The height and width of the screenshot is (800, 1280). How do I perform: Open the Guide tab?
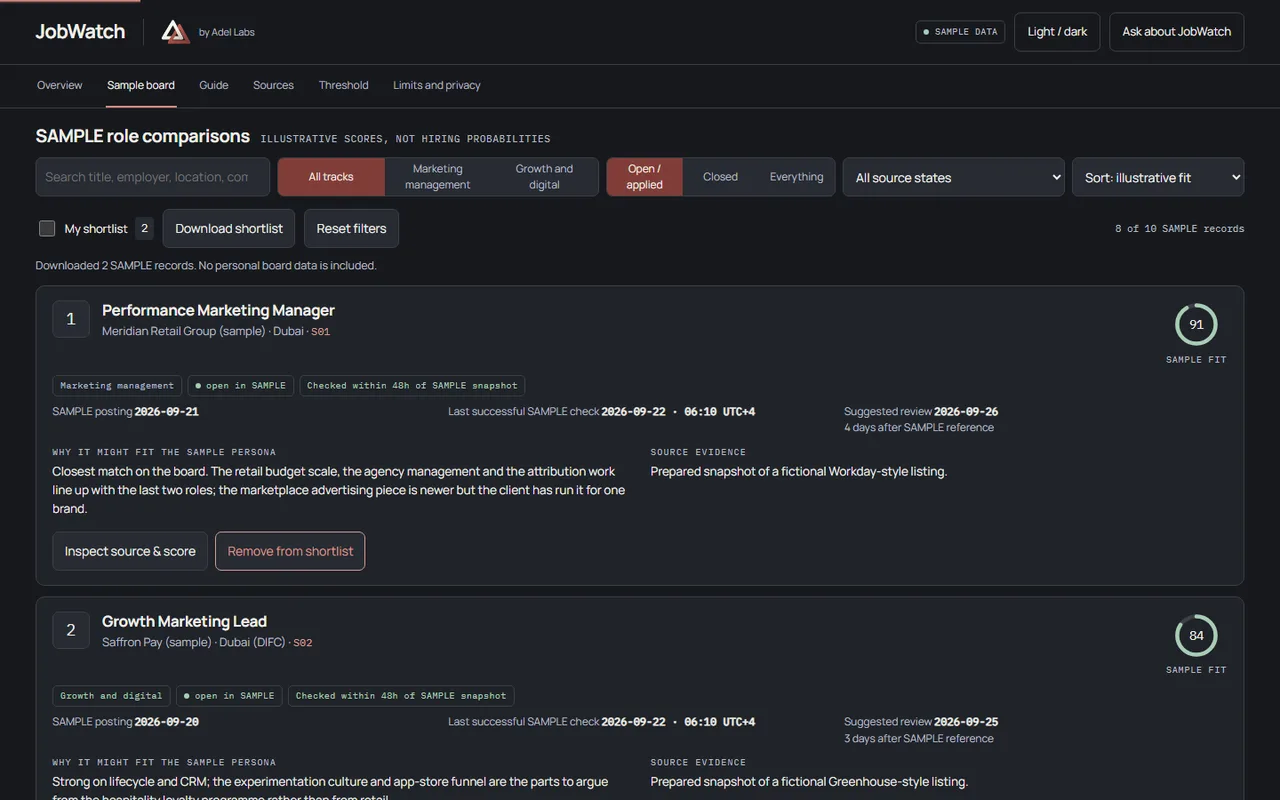(x=214, y=85)
